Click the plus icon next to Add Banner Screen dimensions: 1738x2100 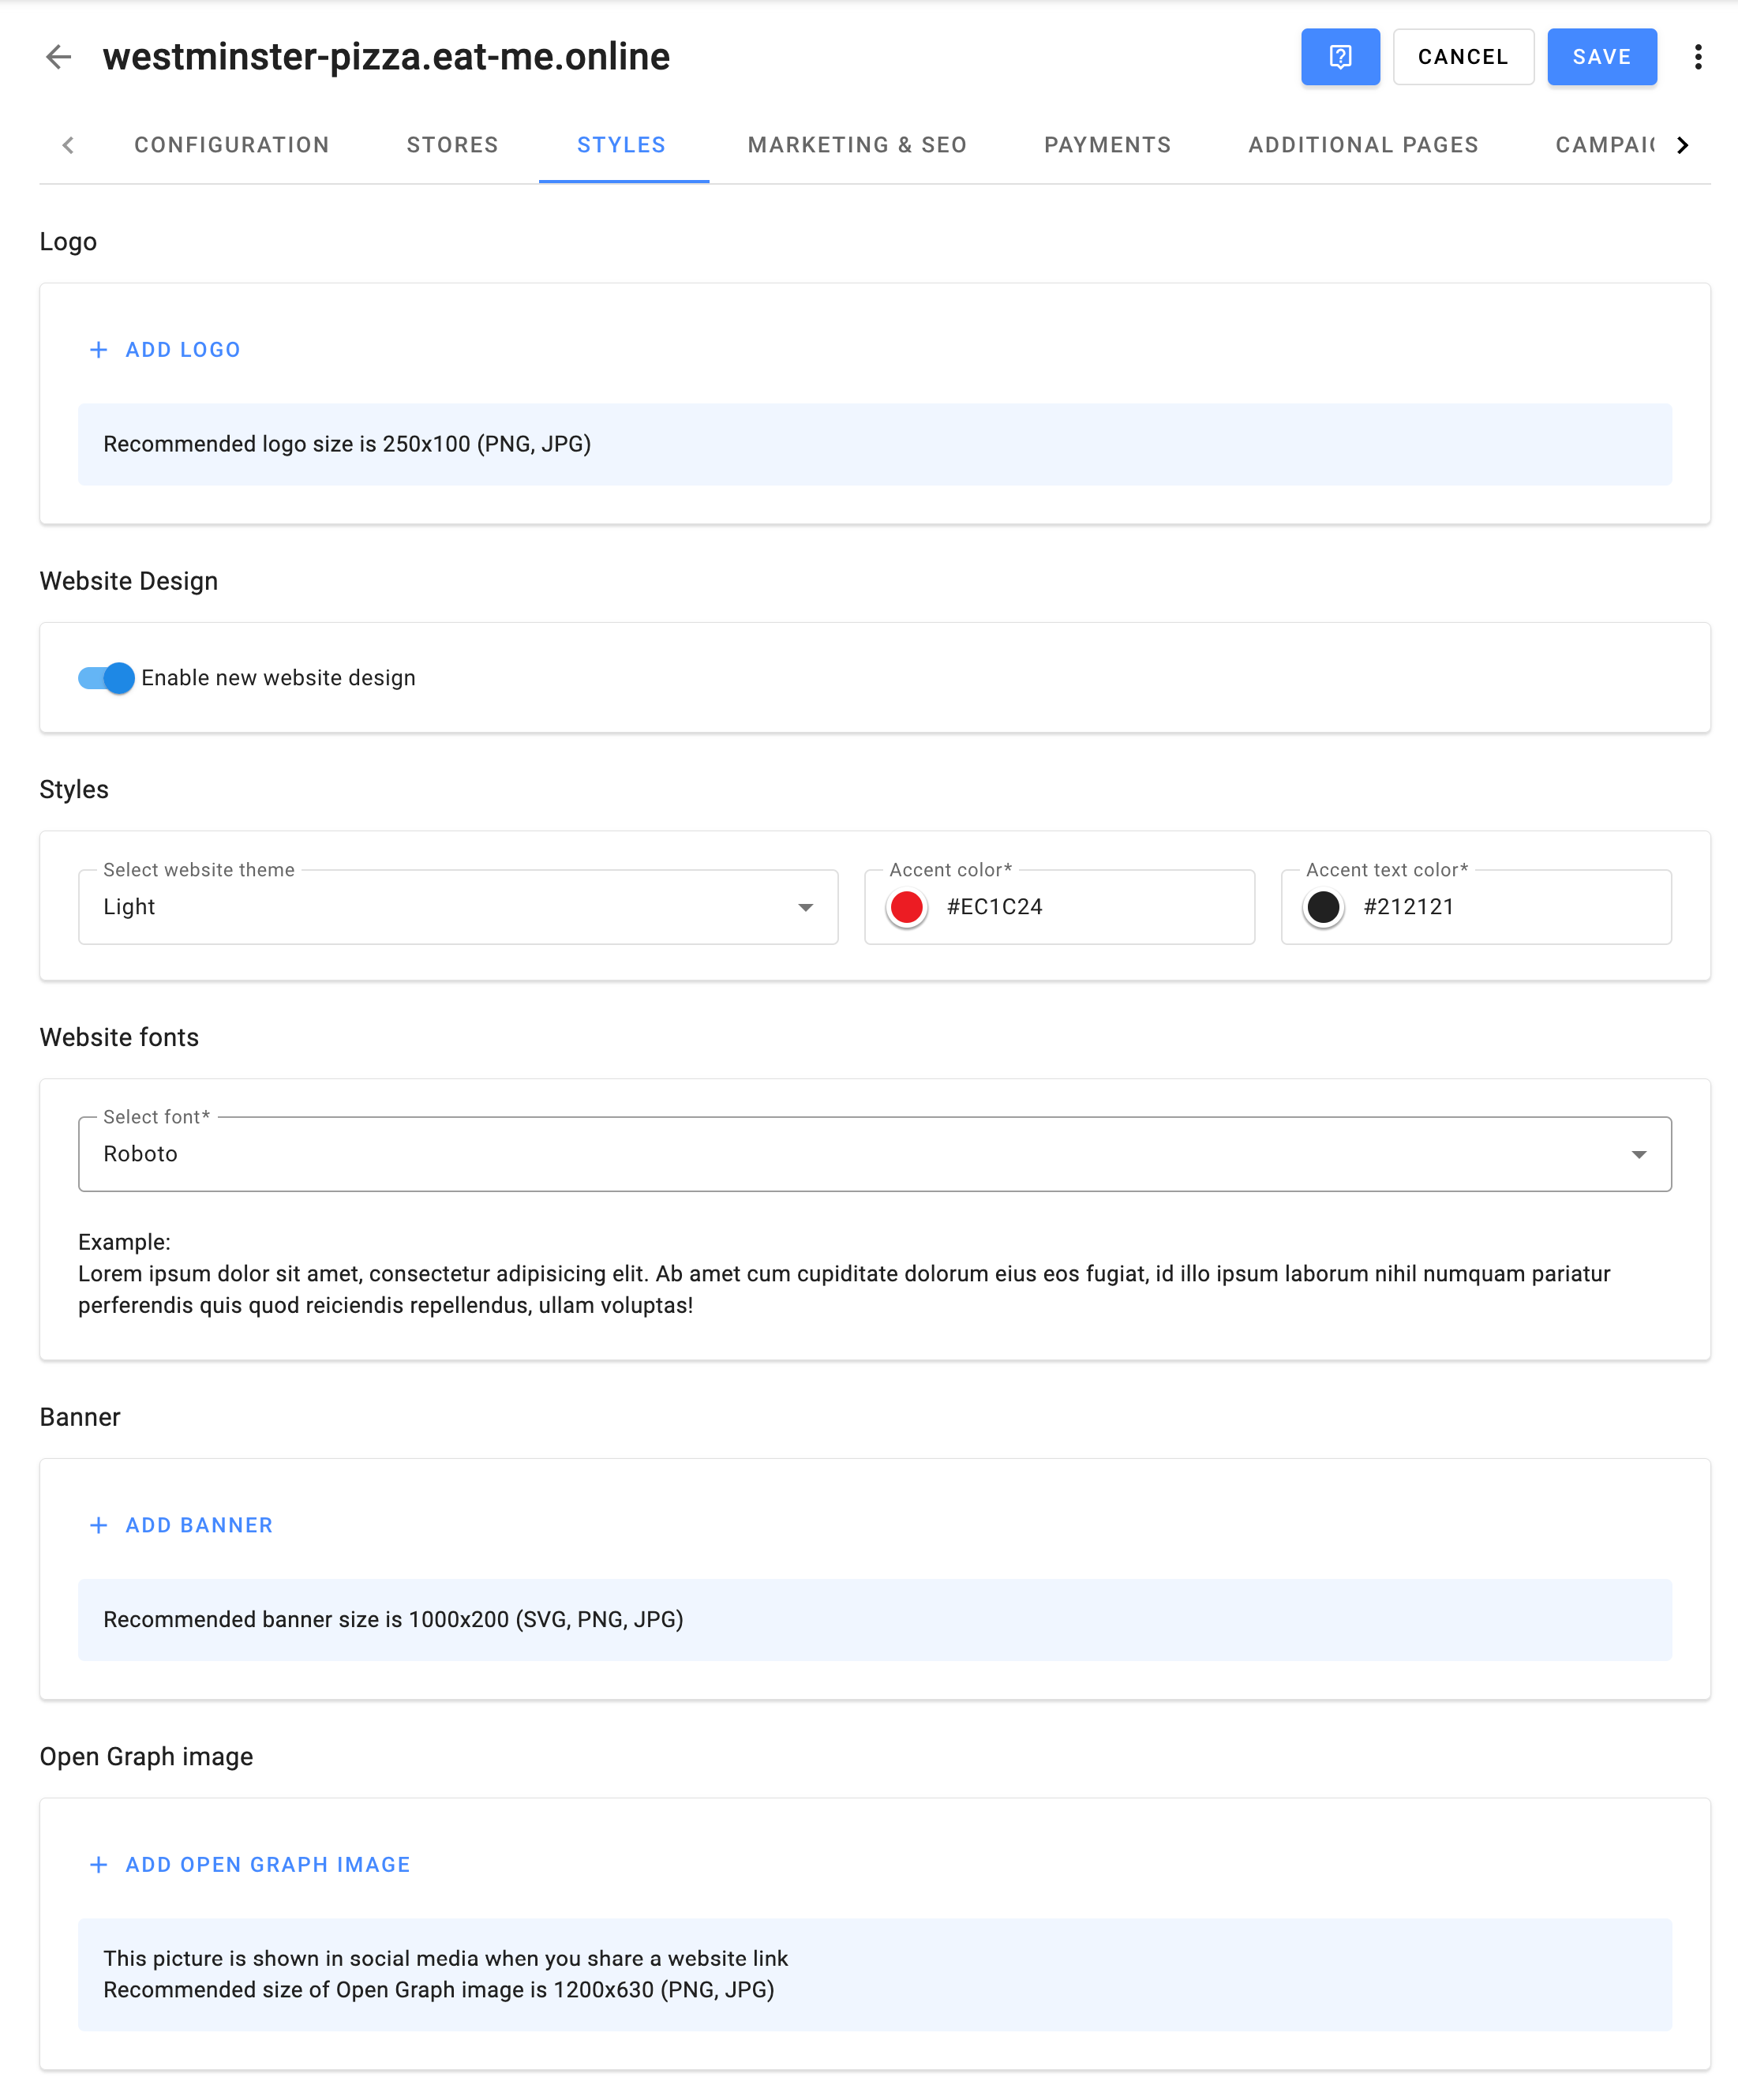[x=98, y=1525]
